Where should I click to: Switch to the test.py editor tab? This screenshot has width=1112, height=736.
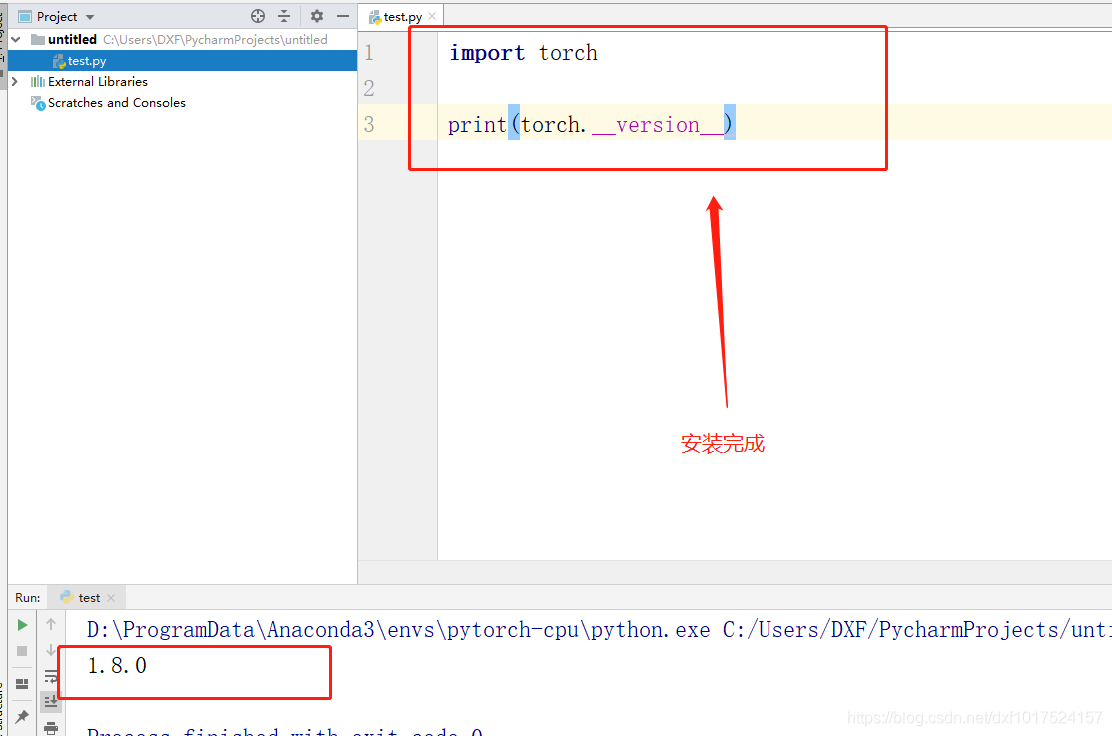(400, 16)
